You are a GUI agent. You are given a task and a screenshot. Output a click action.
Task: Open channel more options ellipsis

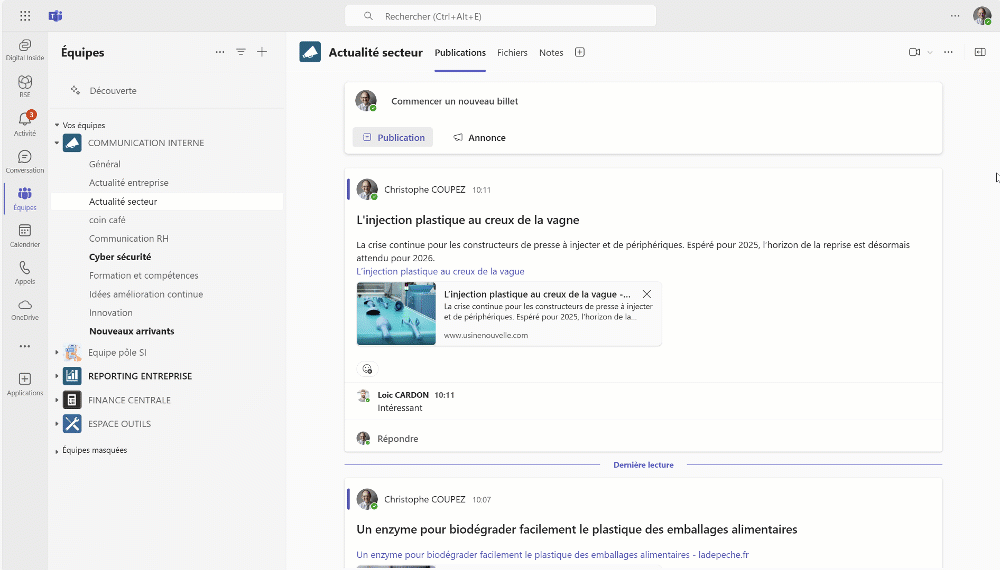(x=948, y=52)
